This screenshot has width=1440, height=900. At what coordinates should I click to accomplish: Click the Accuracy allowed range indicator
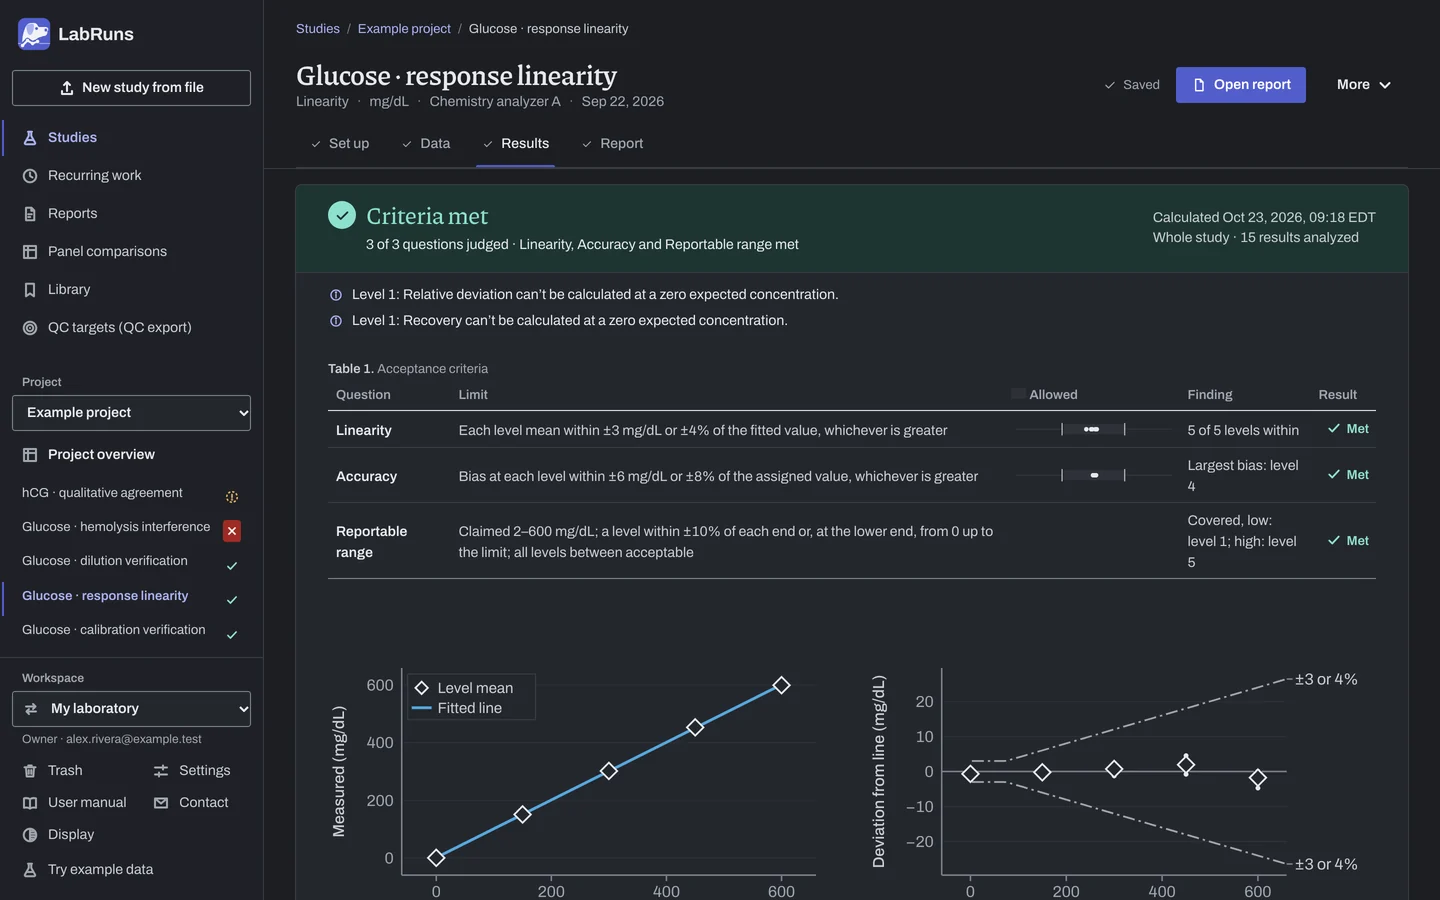click(x=1093, y=476)
